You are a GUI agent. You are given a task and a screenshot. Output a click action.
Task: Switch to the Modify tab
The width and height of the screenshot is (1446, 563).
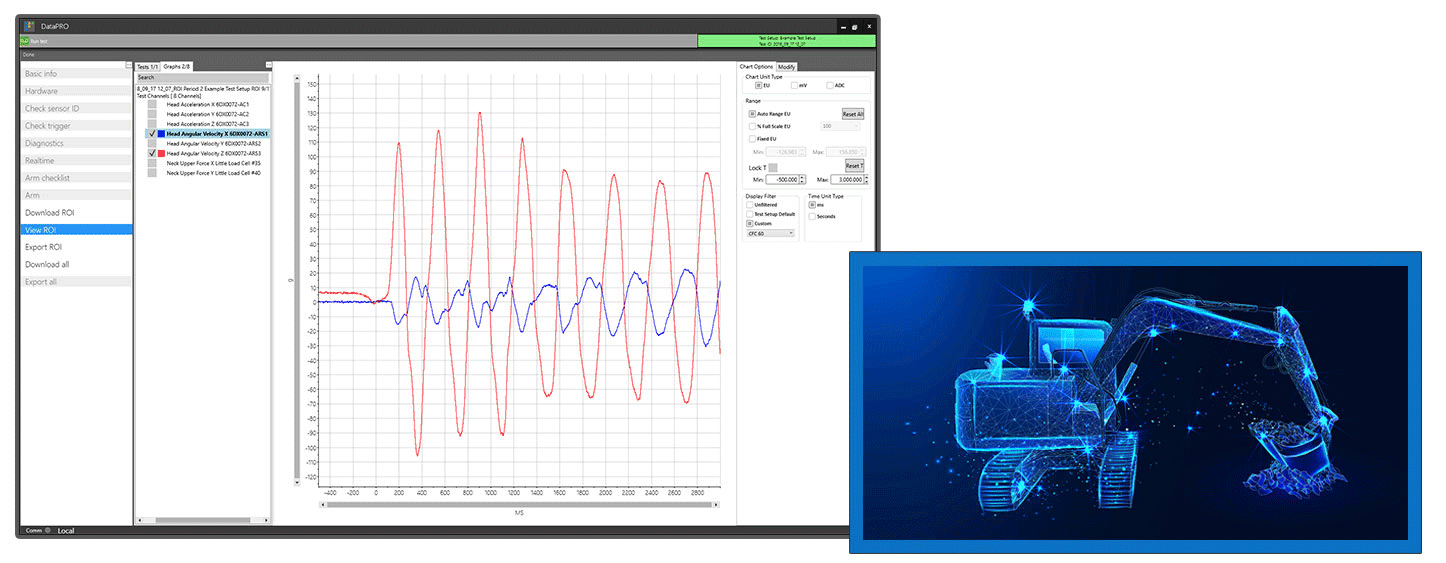(x=787, y=67)
